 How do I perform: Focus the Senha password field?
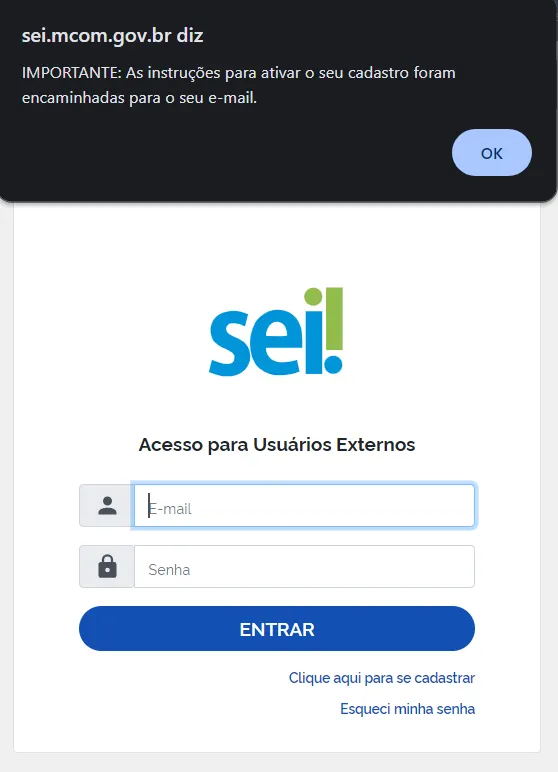coord(304,567)
